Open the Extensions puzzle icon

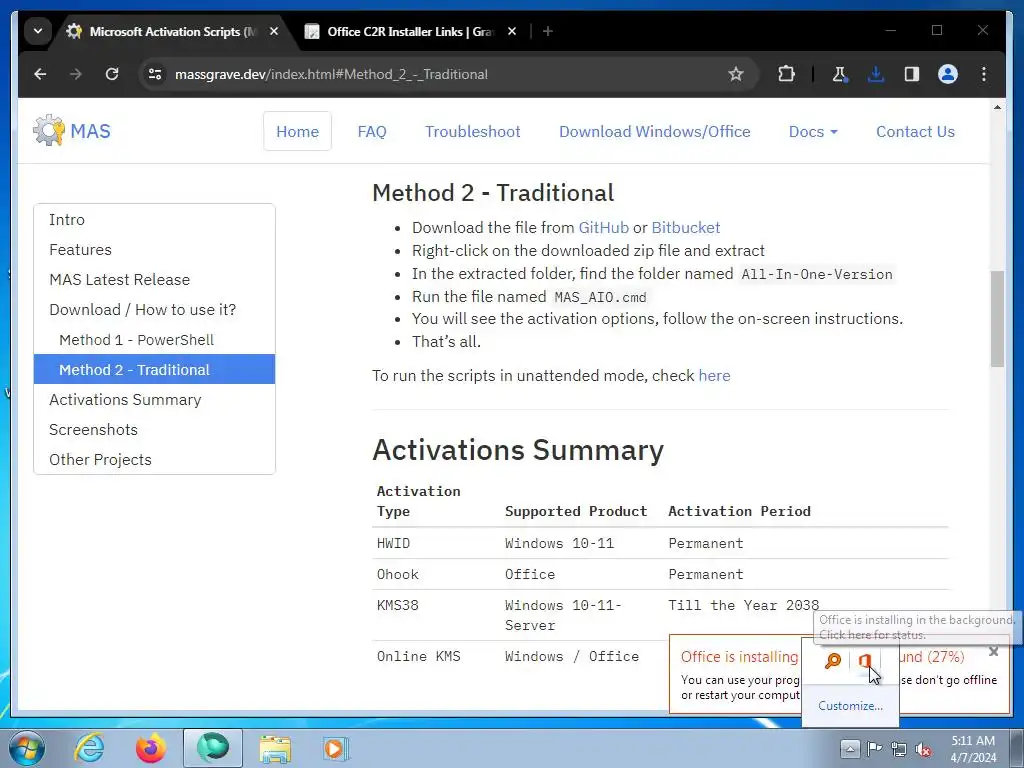[786, 74]
